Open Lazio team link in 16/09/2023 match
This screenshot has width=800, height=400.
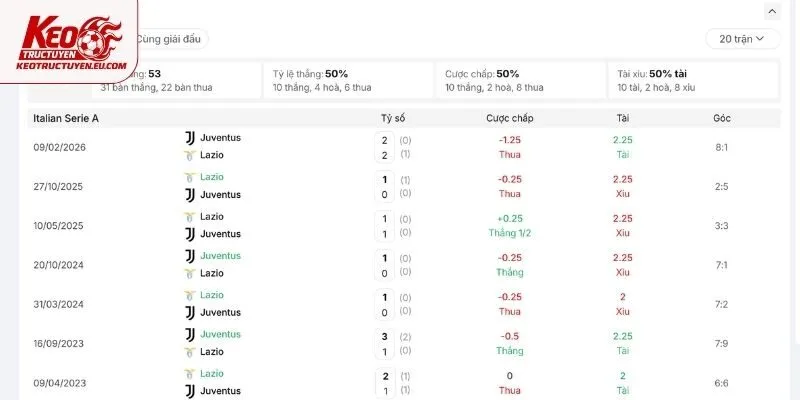coord(212,352)
